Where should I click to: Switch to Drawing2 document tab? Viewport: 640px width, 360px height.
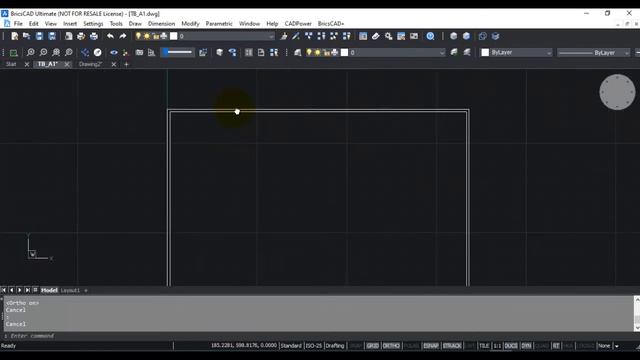tap(90, 64)
